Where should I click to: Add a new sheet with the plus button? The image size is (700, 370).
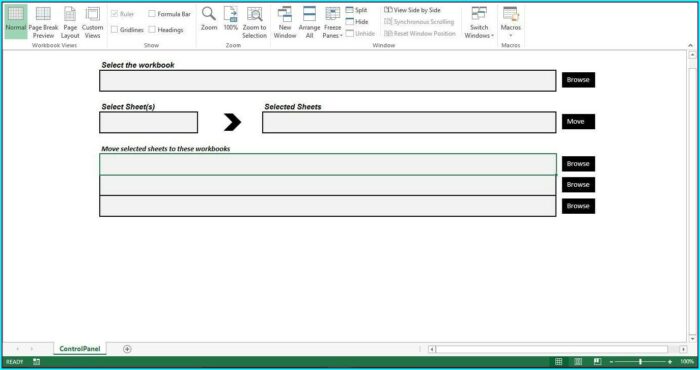pyautogui.click(x=127, y=349)
